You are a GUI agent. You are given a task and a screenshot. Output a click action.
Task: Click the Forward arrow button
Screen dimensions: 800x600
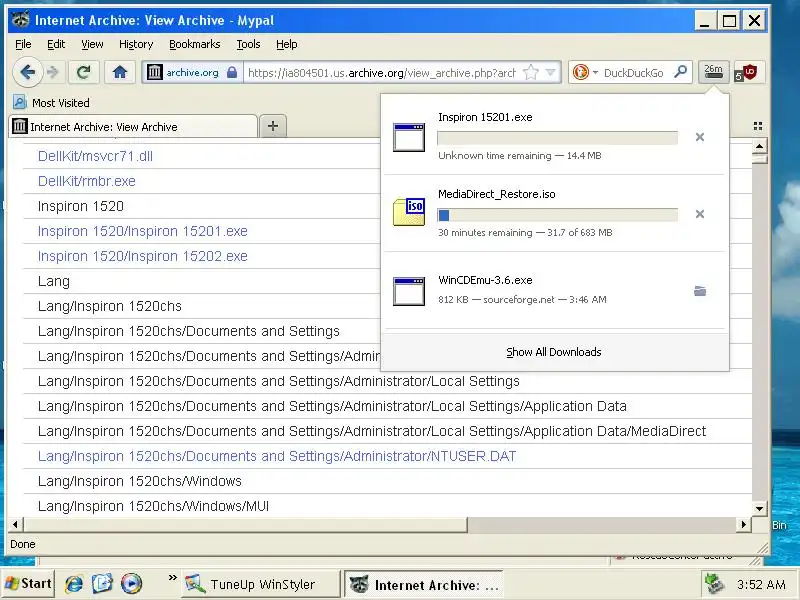tap(53, 72)
